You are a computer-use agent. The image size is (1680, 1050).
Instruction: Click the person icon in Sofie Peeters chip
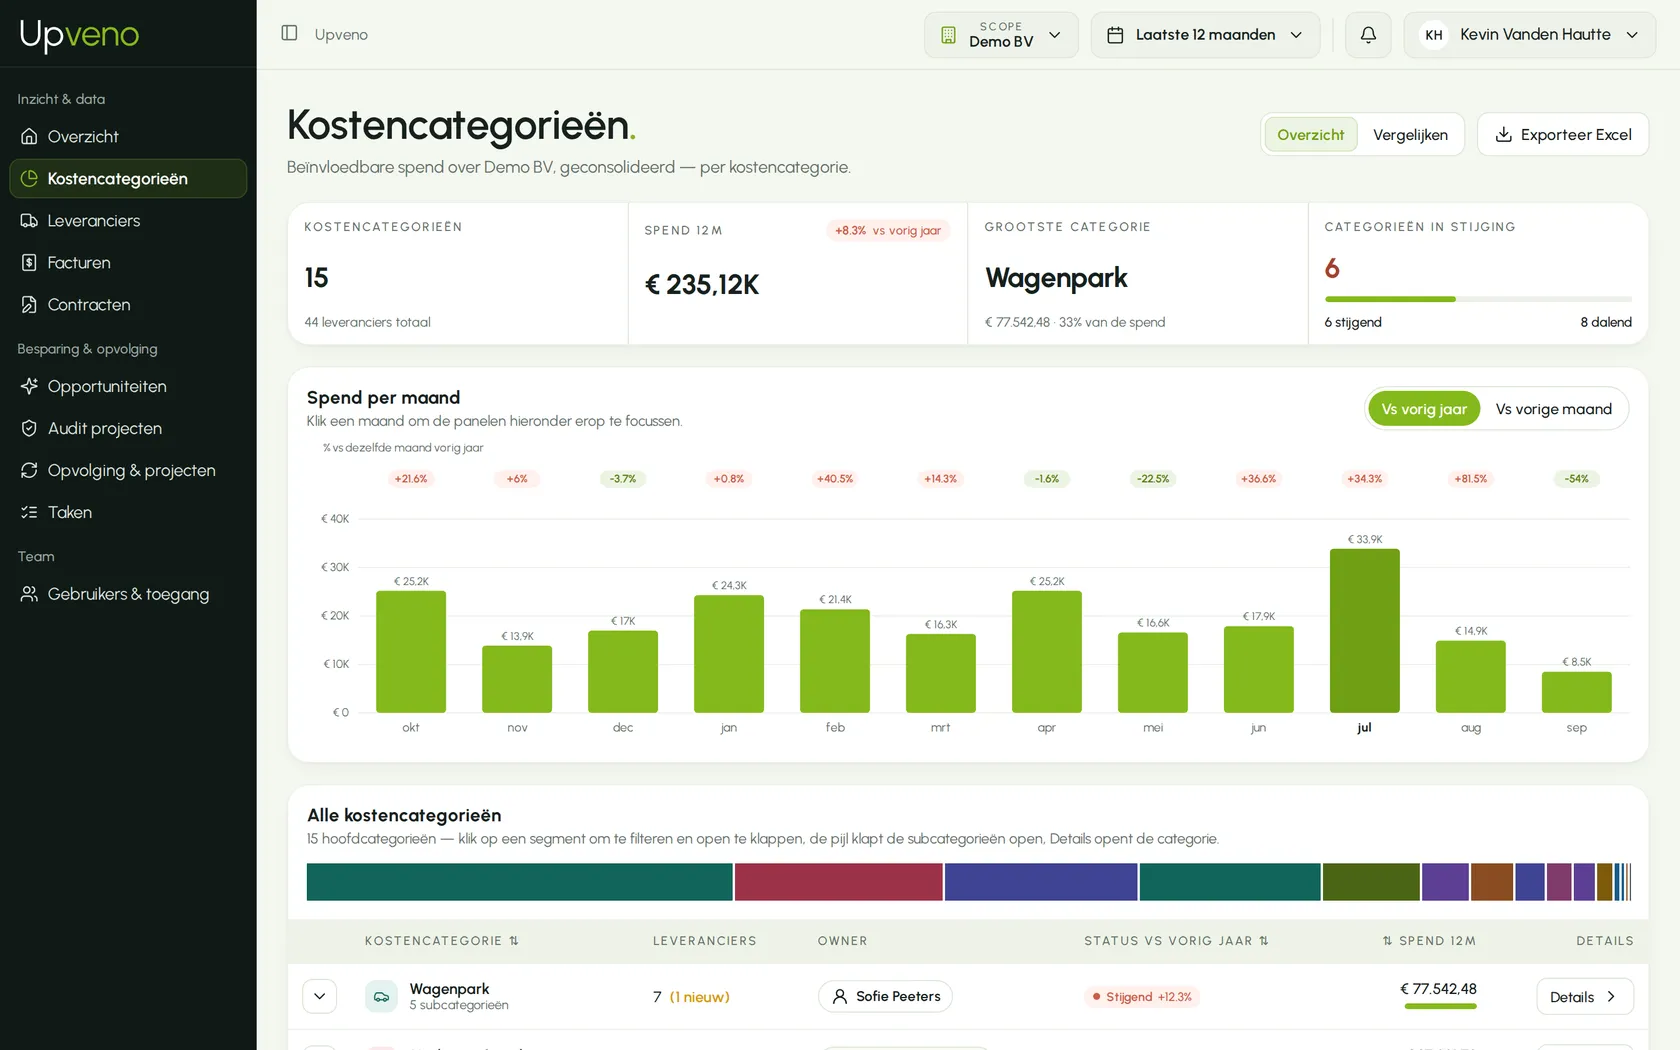(x=840, y=996)
